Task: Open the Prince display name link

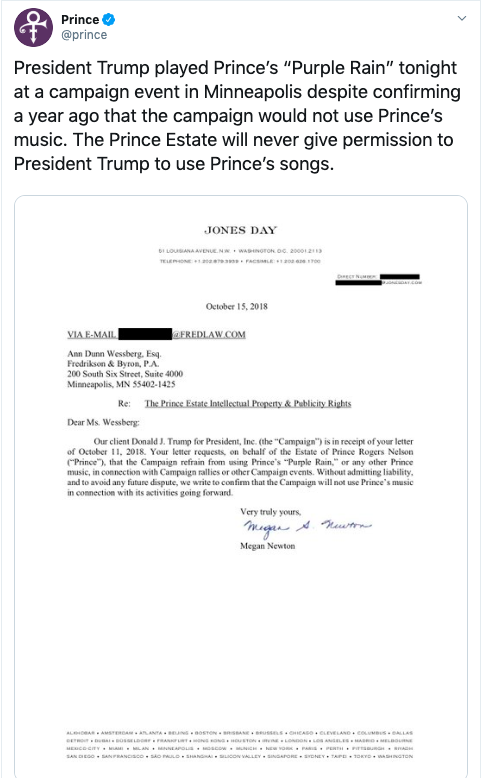Action: pyautogui.click(x=80, y=20)
